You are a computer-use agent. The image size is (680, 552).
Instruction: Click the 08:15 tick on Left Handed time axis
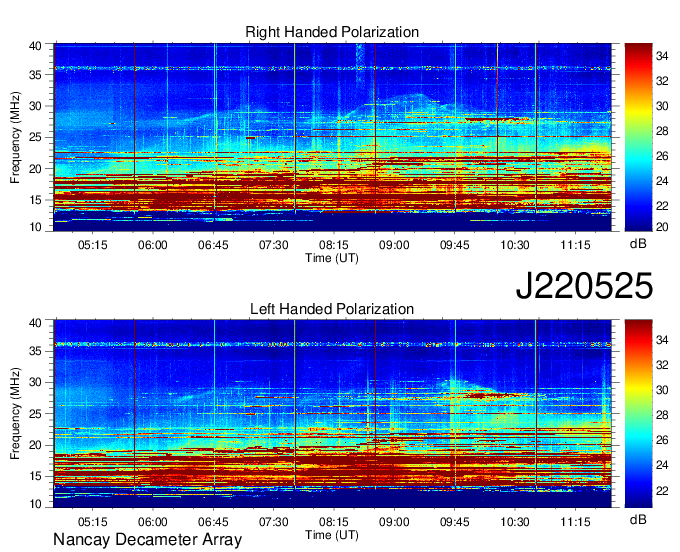pos(333,522)
